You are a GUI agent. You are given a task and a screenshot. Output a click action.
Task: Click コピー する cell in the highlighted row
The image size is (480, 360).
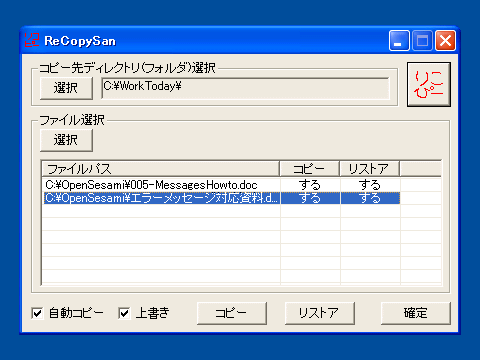point(310,198)
